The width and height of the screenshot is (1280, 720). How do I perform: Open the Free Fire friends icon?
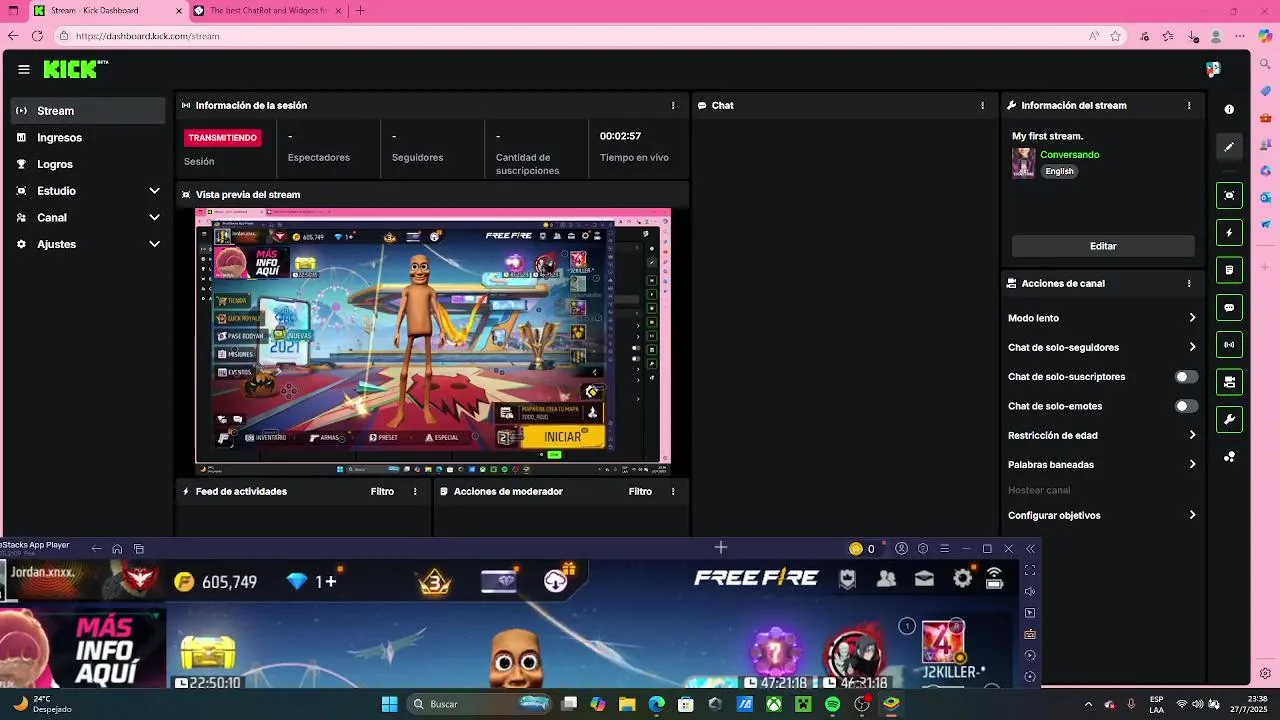(x=886, y=578)
